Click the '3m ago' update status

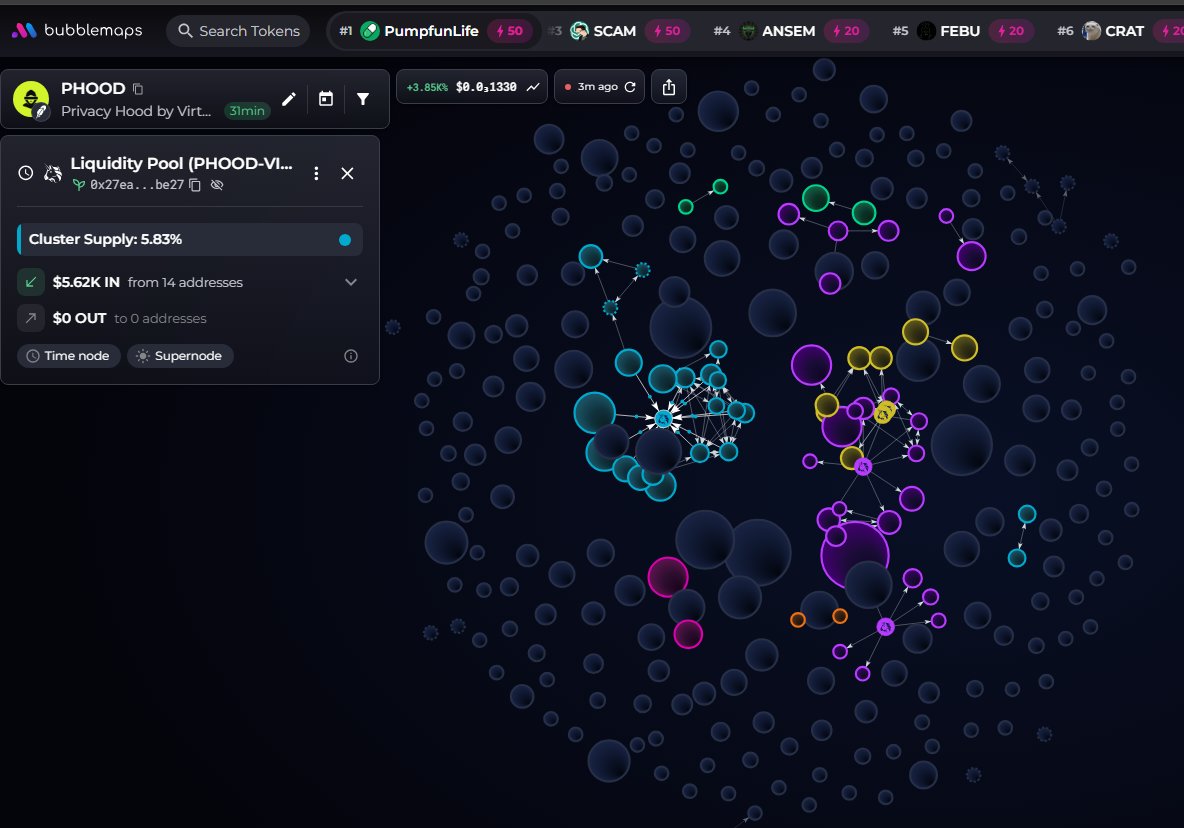[597, 87]
